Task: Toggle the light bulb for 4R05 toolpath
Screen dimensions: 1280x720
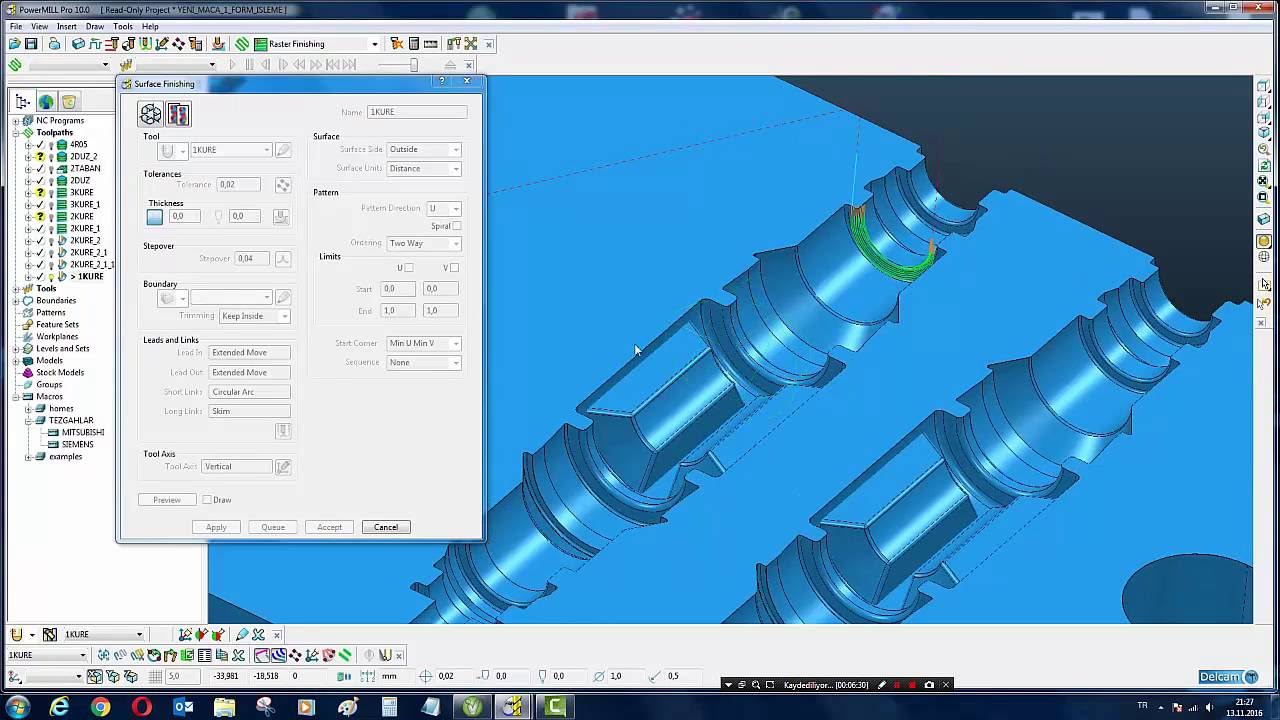Action: point(51,145)
